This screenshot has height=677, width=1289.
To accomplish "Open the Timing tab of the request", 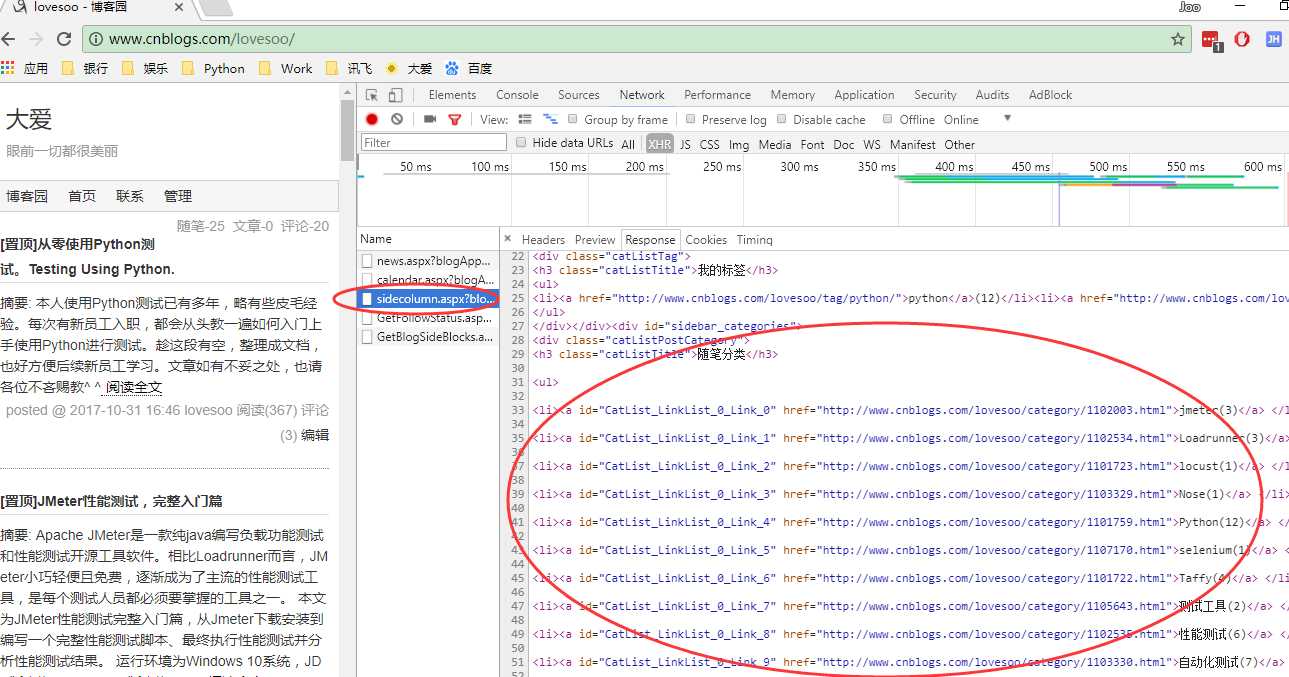I will click(755, 240).
